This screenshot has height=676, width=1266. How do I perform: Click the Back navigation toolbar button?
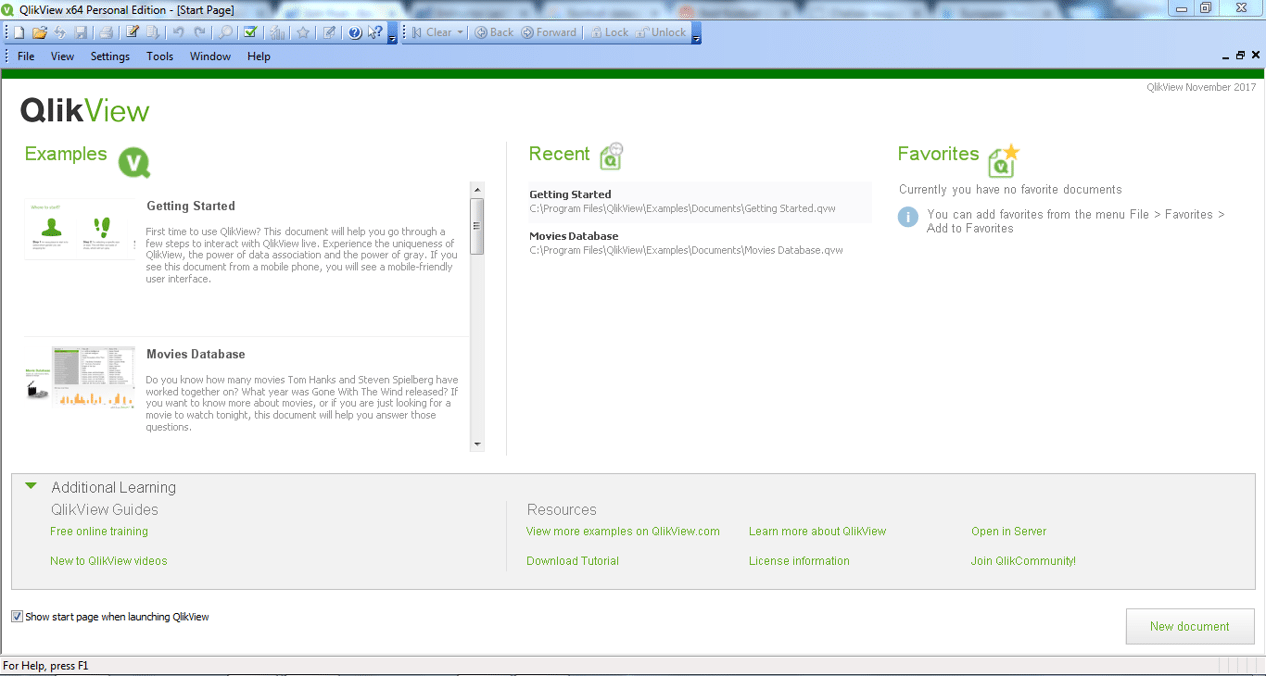click(x=494, y=32)
